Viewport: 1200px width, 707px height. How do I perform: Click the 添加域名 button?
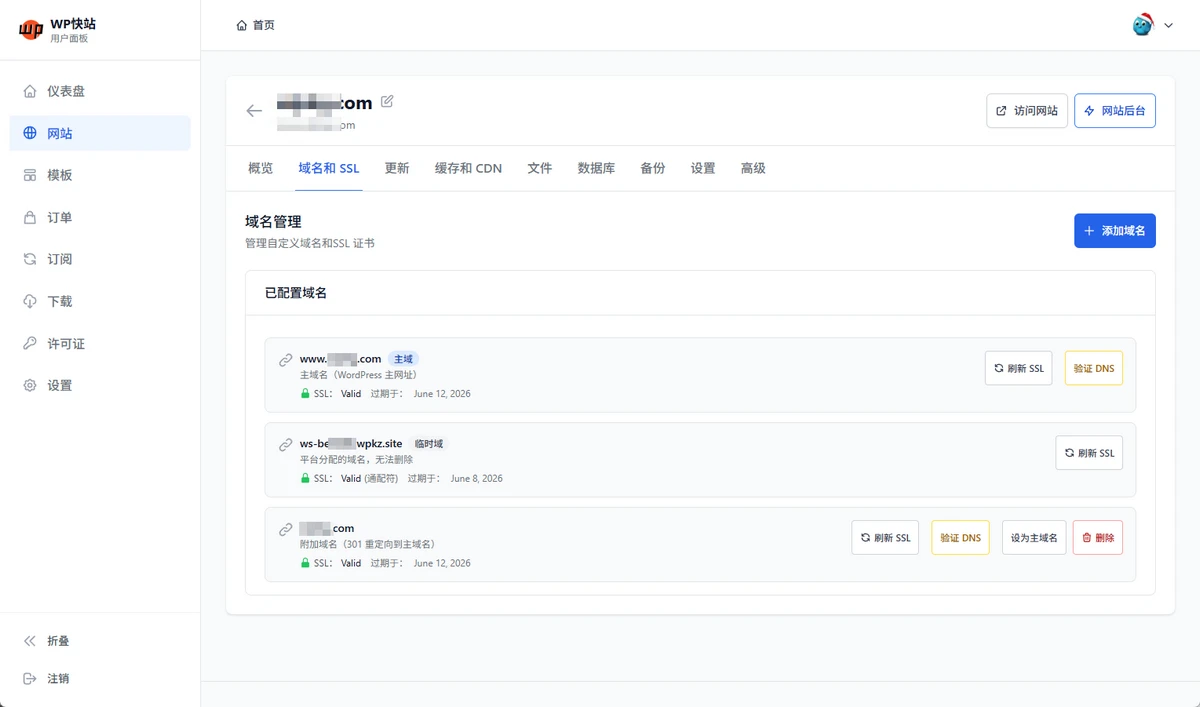click(x=1114, y=230)
